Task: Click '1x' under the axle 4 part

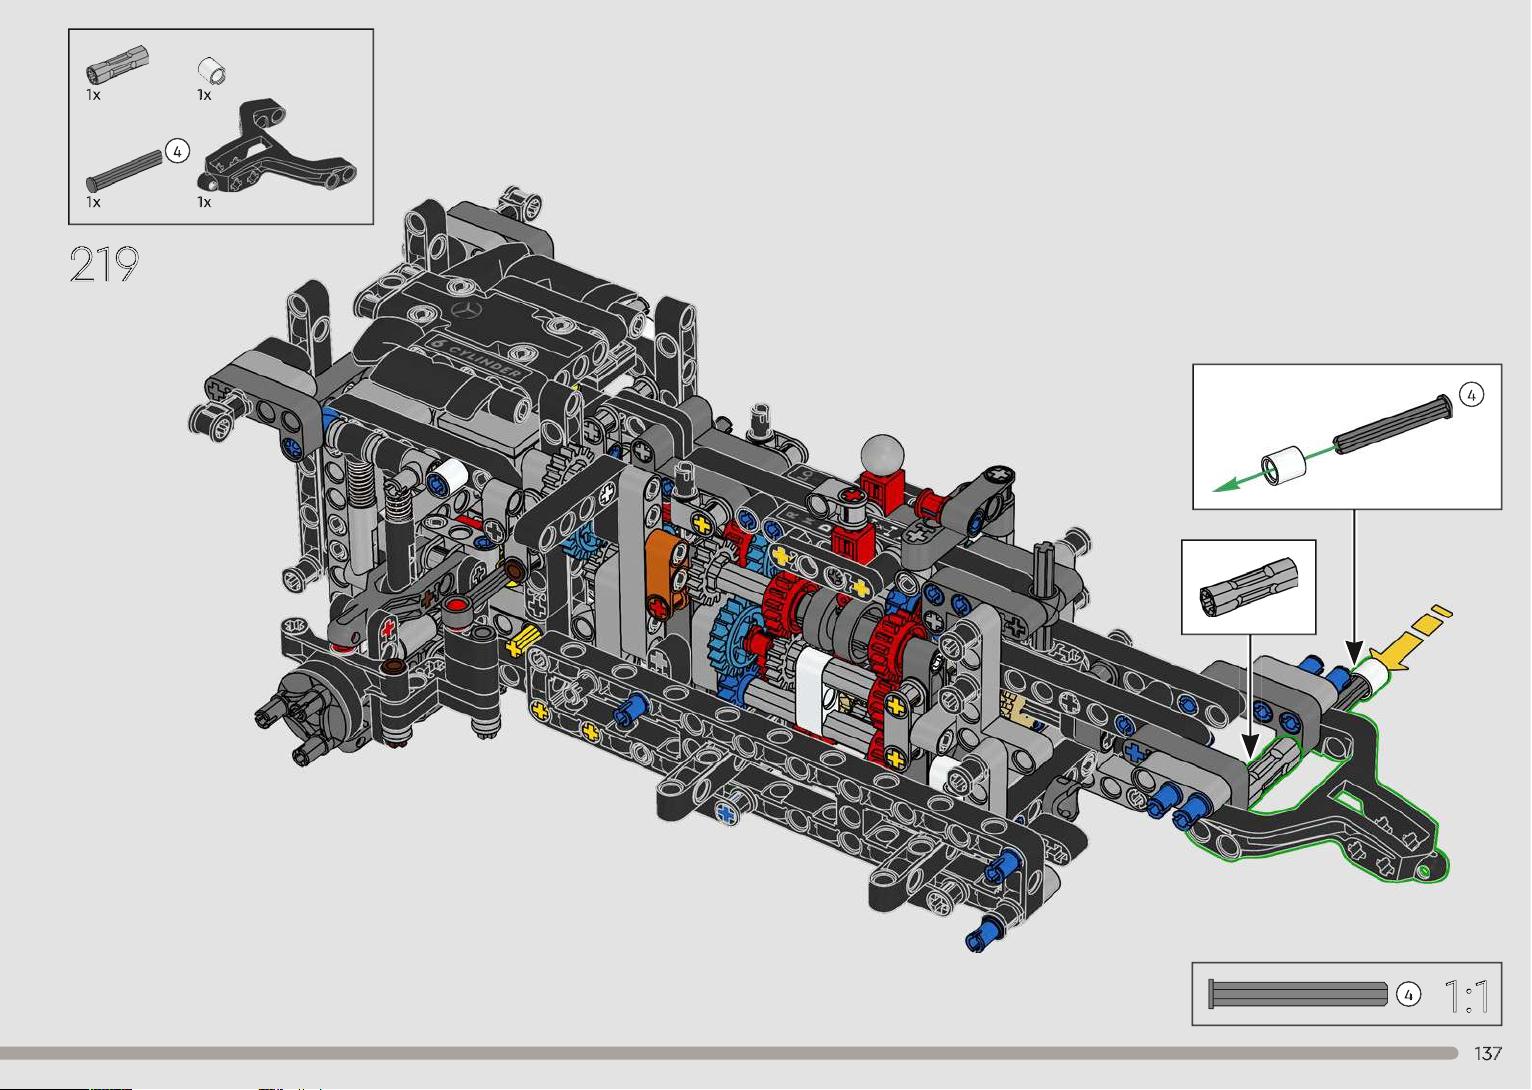Action: (x=93, y=202)
